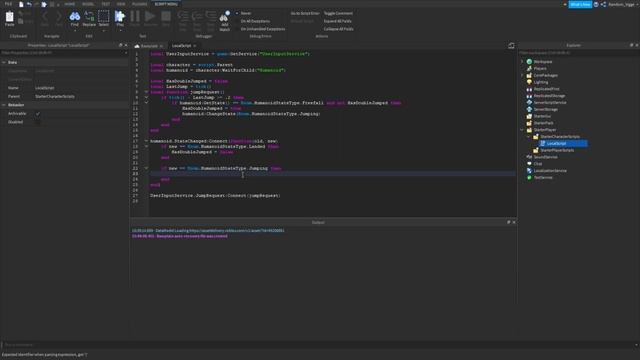640x360 pixels.
Task: Click Expand All Folds
Action: (x=338, y=21)
